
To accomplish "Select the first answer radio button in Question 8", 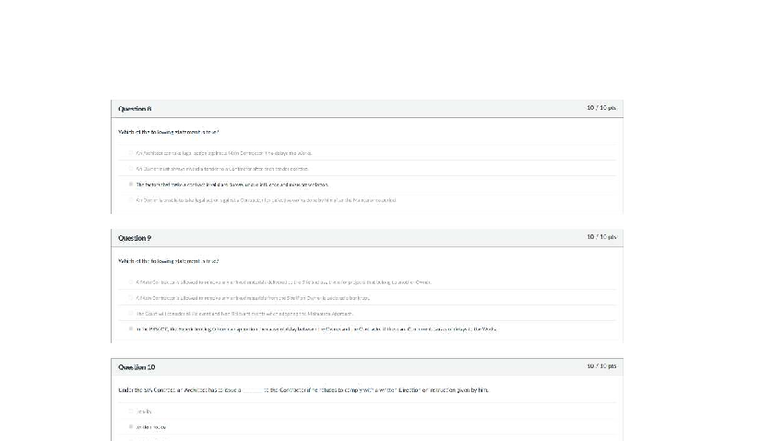I will 131,153.
